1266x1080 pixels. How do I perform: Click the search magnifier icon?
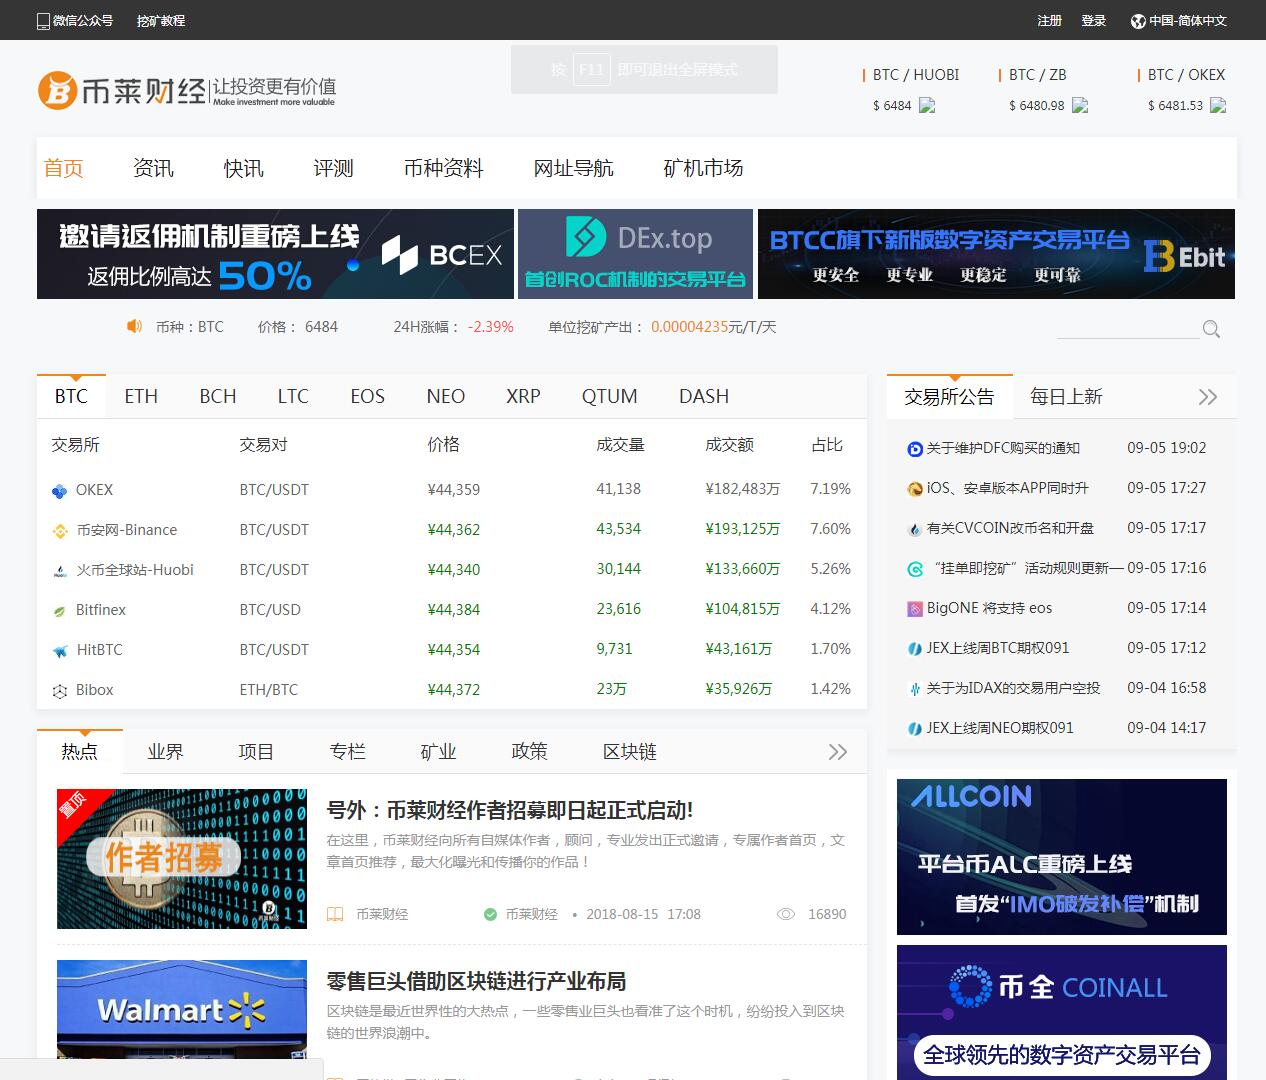(x=1211, y=329)
